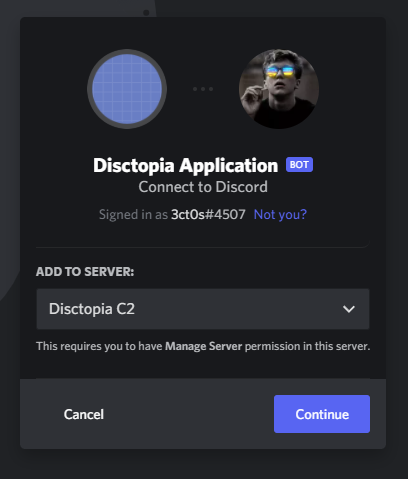
Task: Click the Disctopia Application title
Action: pos(185,165)
